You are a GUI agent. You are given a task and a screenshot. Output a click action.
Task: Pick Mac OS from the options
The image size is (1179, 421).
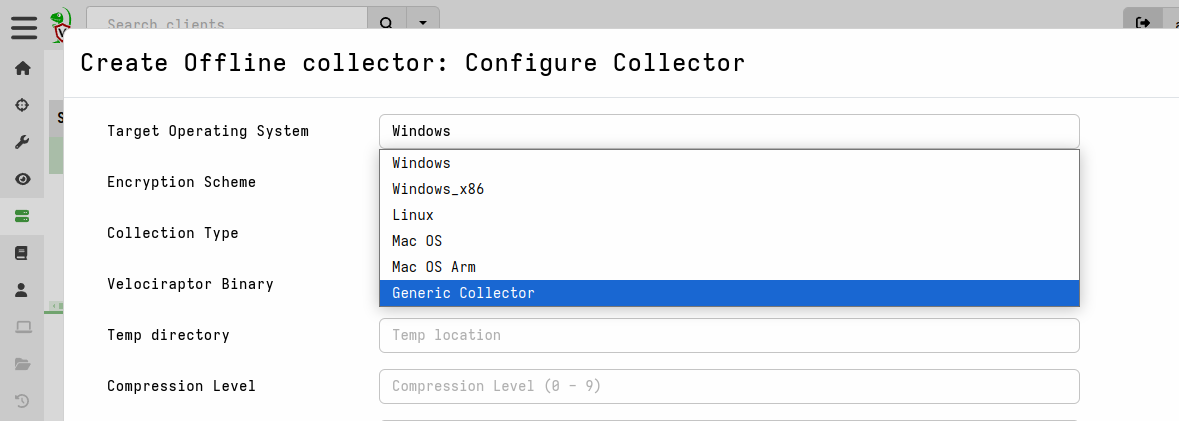(x=417, y=241)
